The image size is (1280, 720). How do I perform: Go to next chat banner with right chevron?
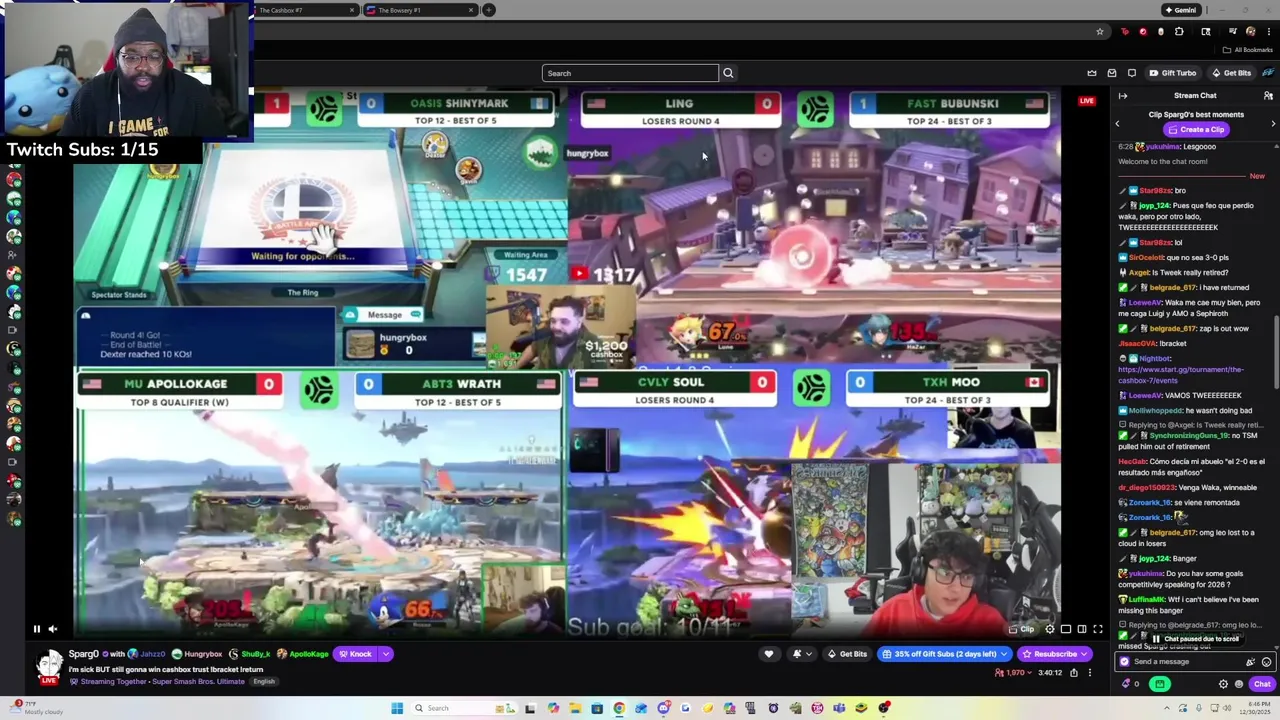(x=1273, y=123)
